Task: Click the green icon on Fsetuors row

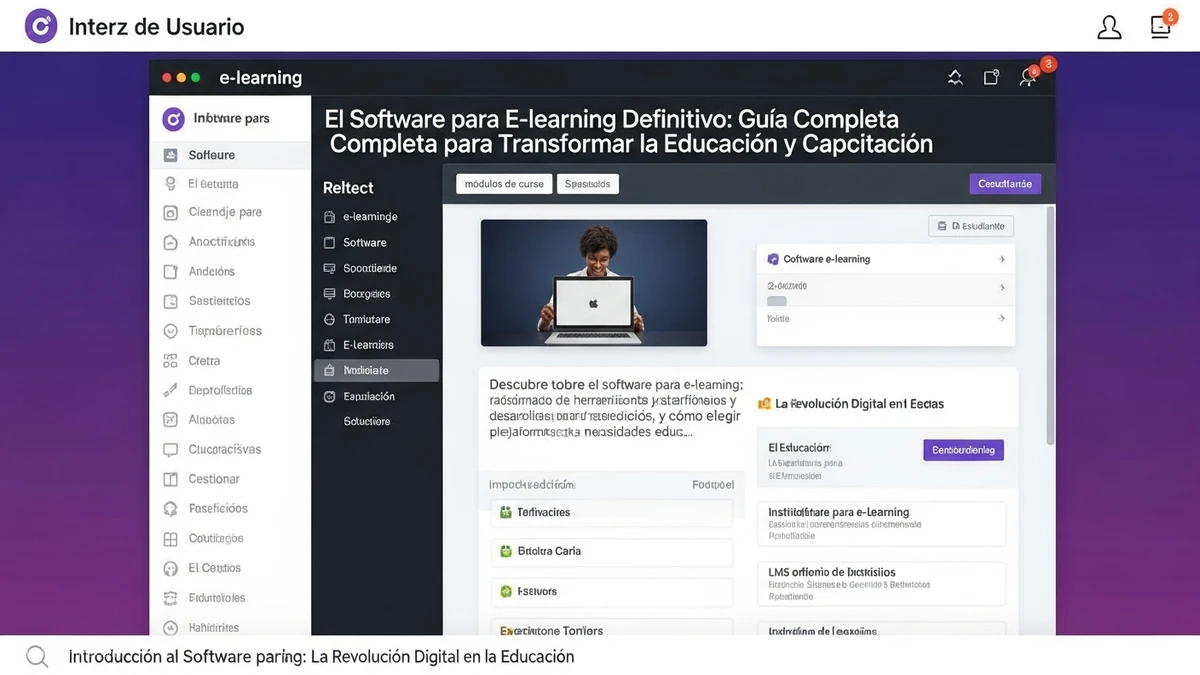Action: [x=506, y=591]
